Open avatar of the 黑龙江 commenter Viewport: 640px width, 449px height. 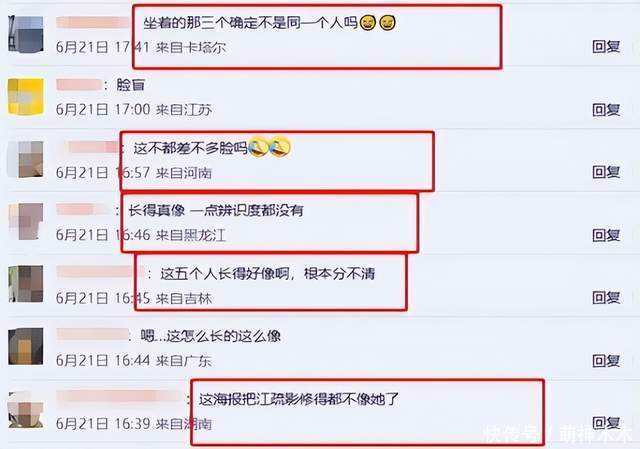[26, 222]
